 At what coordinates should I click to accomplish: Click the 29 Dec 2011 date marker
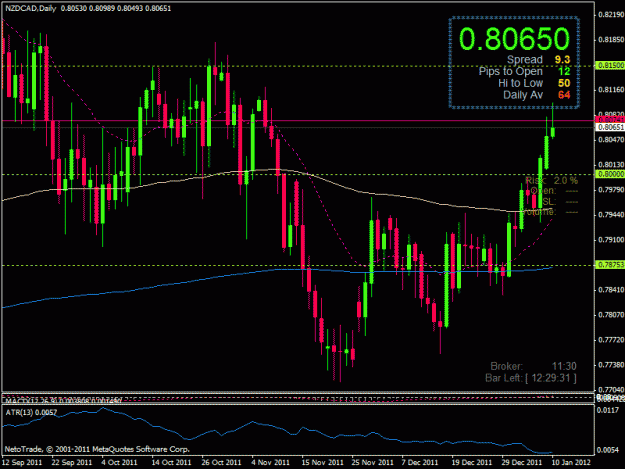click(522, 462)
